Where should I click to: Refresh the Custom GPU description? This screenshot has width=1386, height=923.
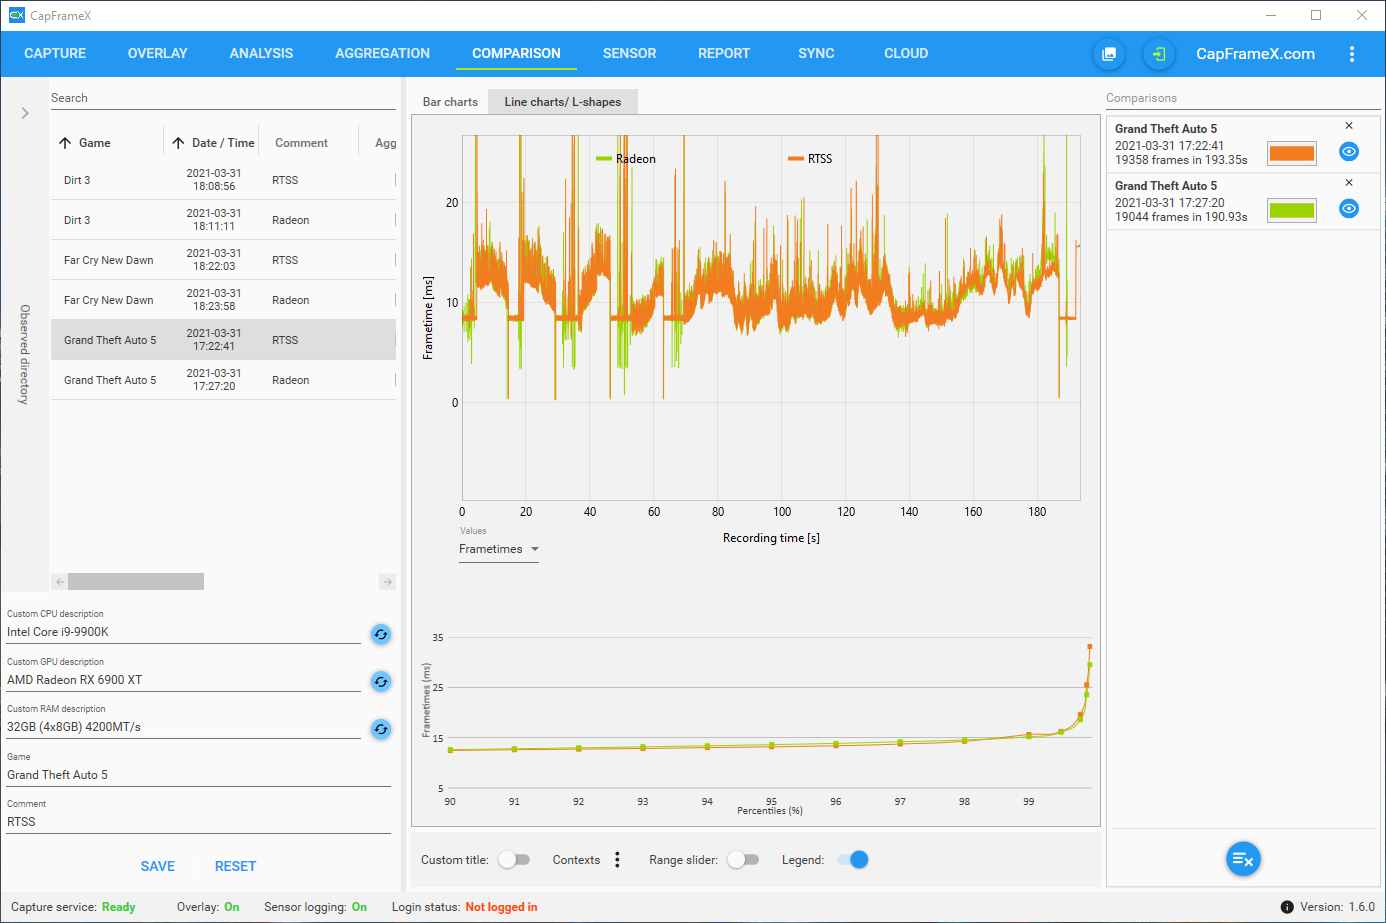(x=381, y=682)
